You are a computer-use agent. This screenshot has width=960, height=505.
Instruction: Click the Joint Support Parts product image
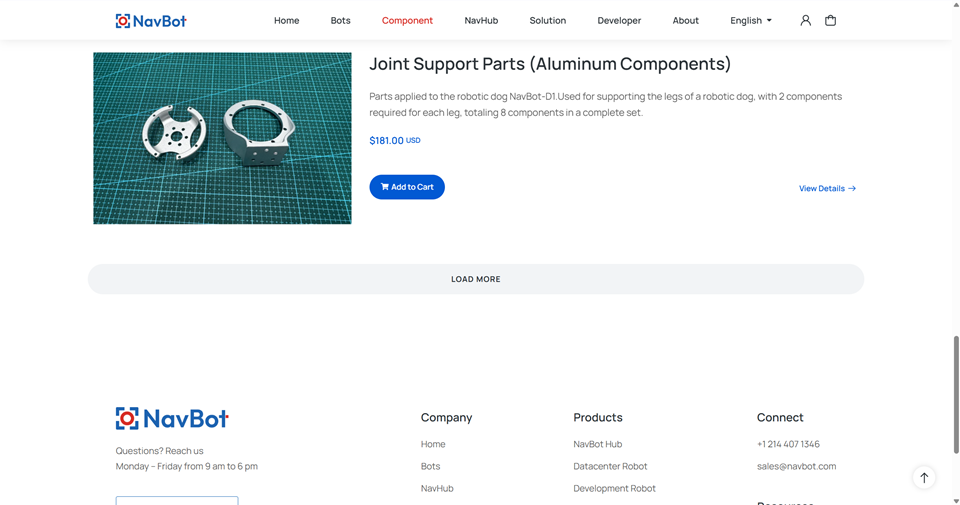[222, 138]
